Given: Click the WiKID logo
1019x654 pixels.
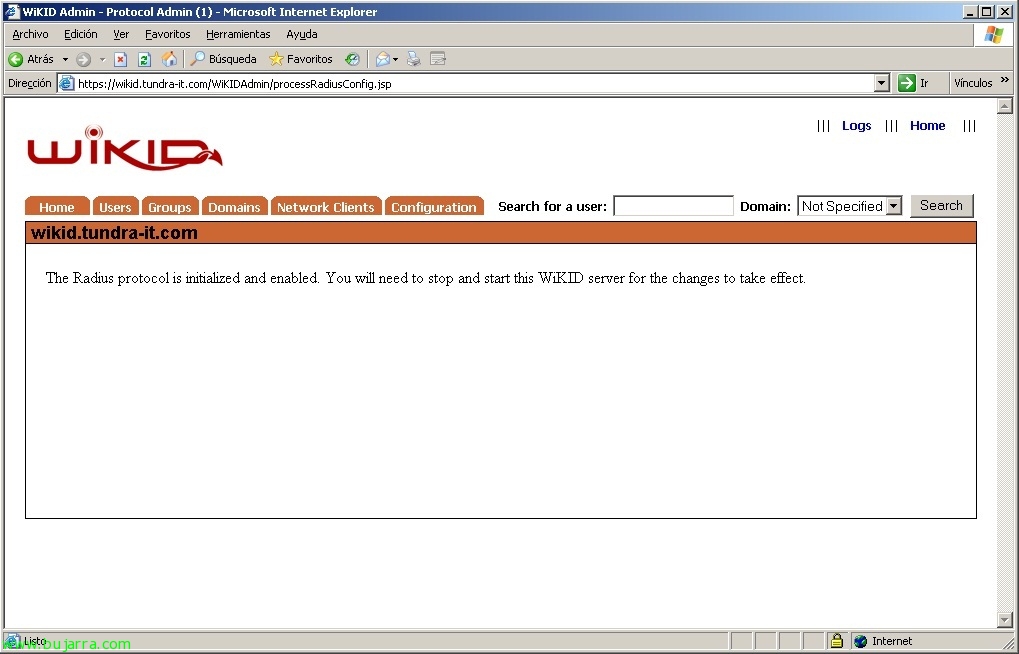Looking at the screenshot, I should point(125,148).
